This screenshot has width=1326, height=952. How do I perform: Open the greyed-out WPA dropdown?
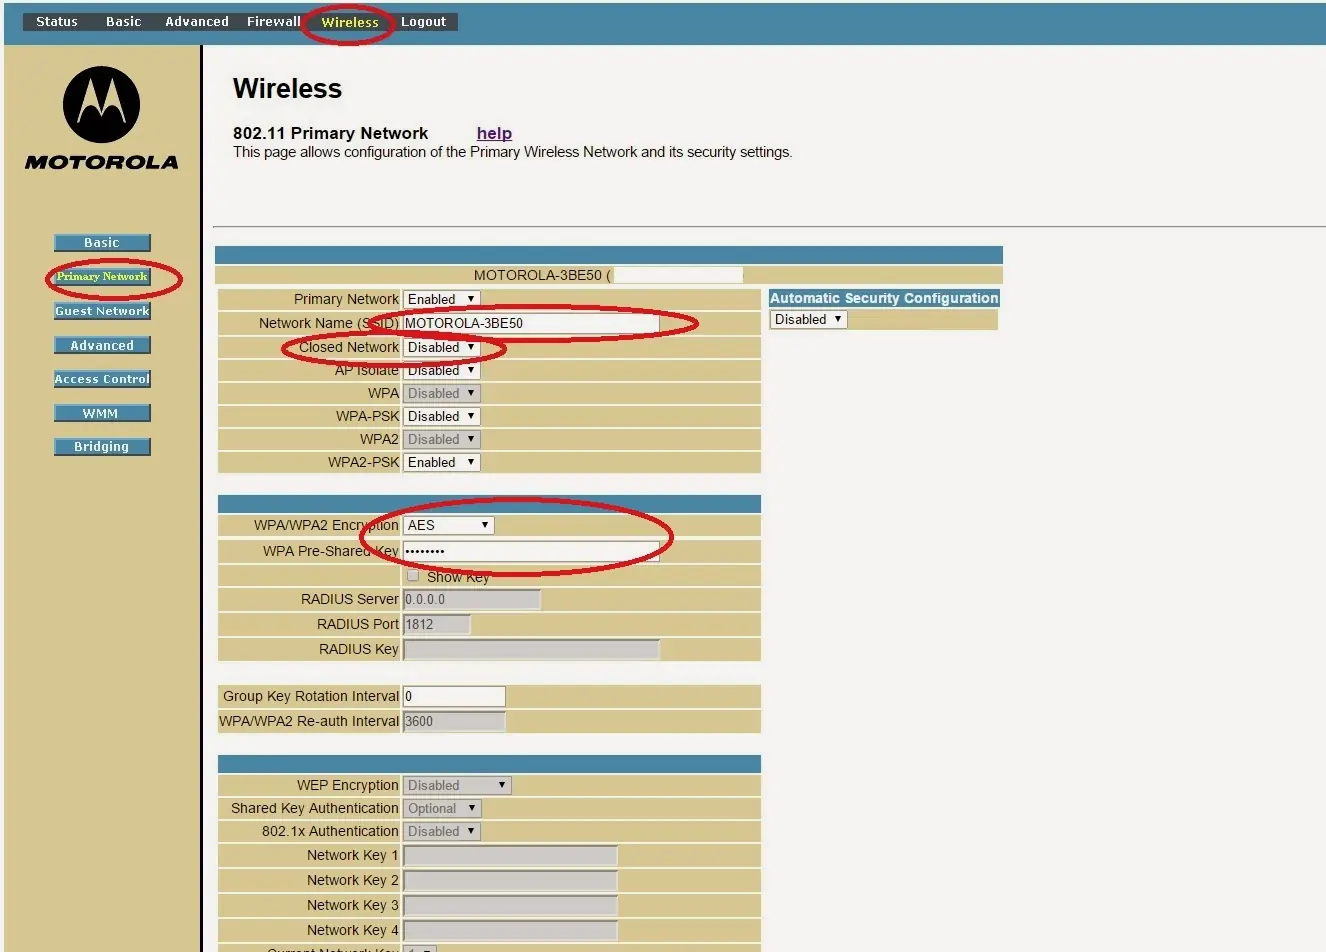tap(441, 393)
